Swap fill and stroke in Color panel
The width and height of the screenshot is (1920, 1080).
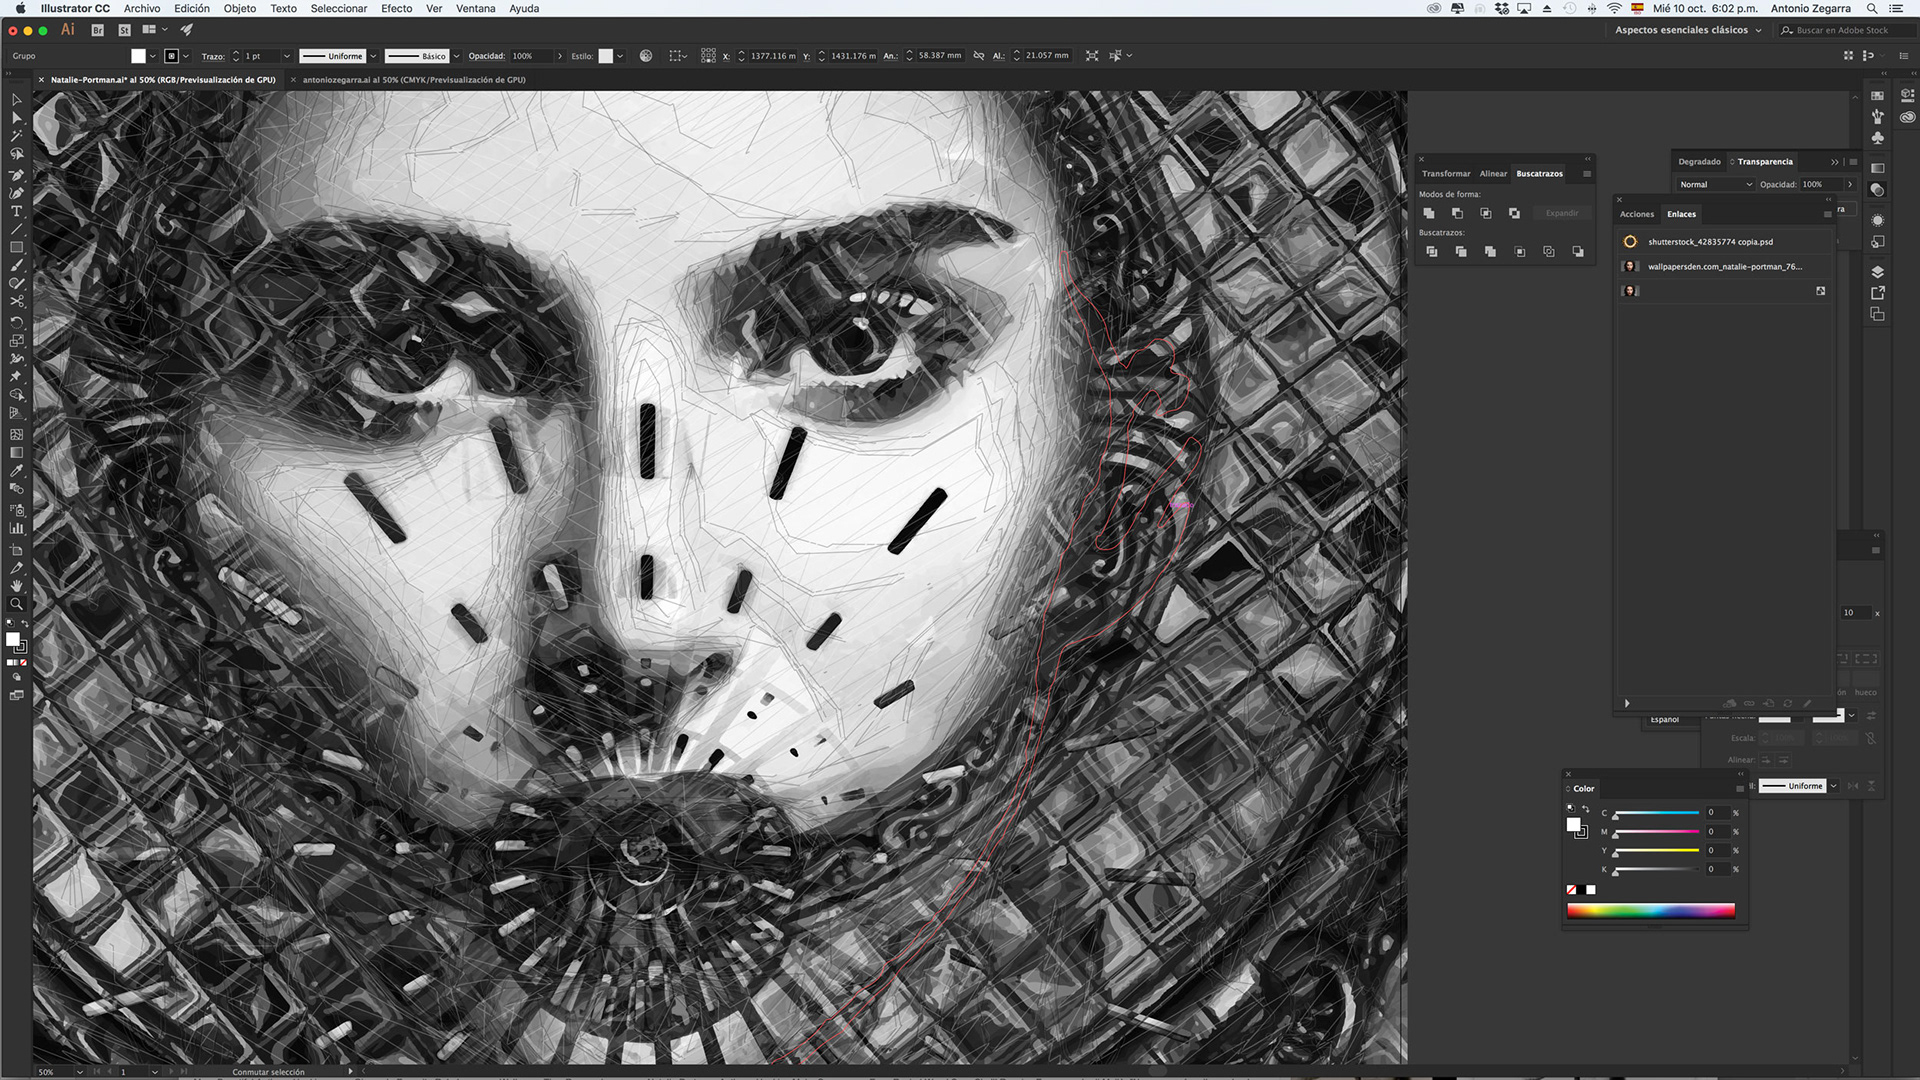pyautogui.click(x=1585, y=809)
